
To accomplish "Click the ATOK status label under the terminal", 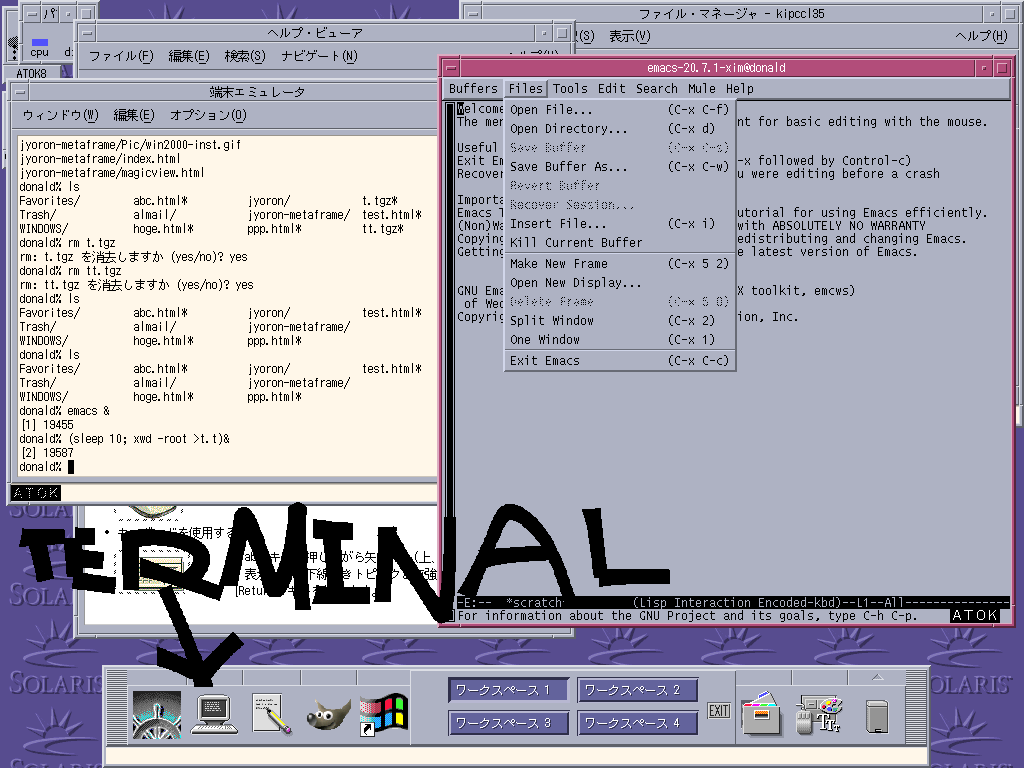I will tap(36, 493).
